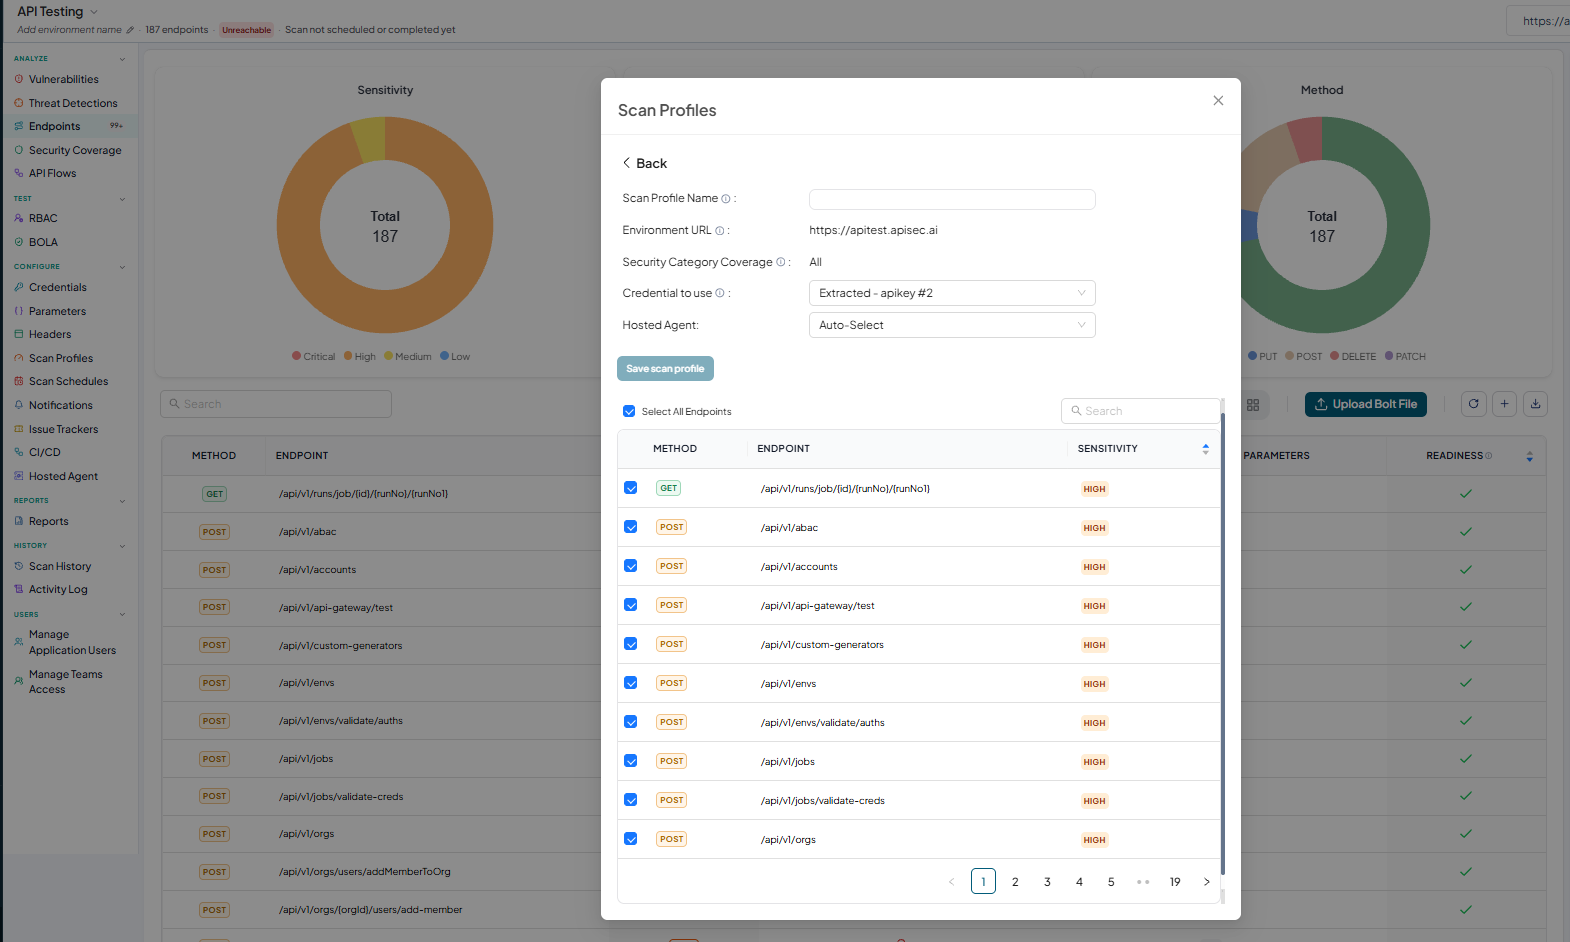Open API Flows in the sidebar
Screen dimensions: 1570x942
coord(52,173)
